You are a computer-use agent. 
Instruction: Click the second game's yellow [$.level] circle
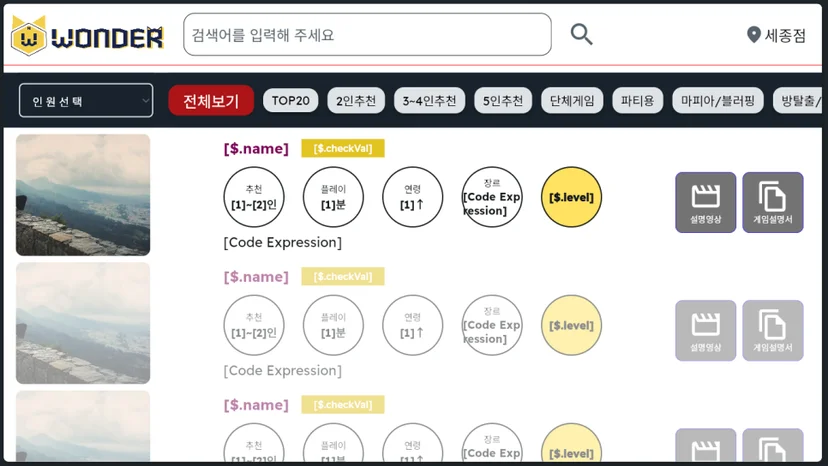click(x=571, y=325)
